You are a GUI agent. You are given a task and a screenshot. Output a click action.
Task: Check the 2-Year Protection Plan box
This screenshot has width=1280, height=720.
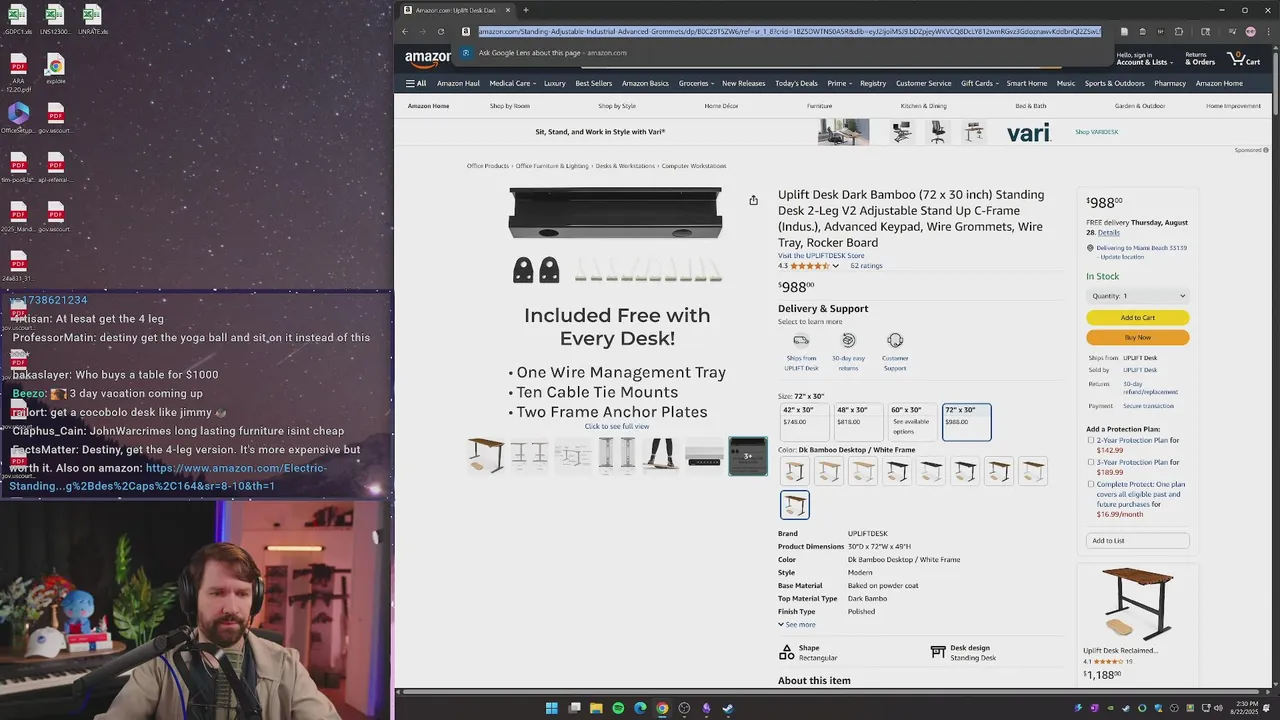coord(1091,440)
